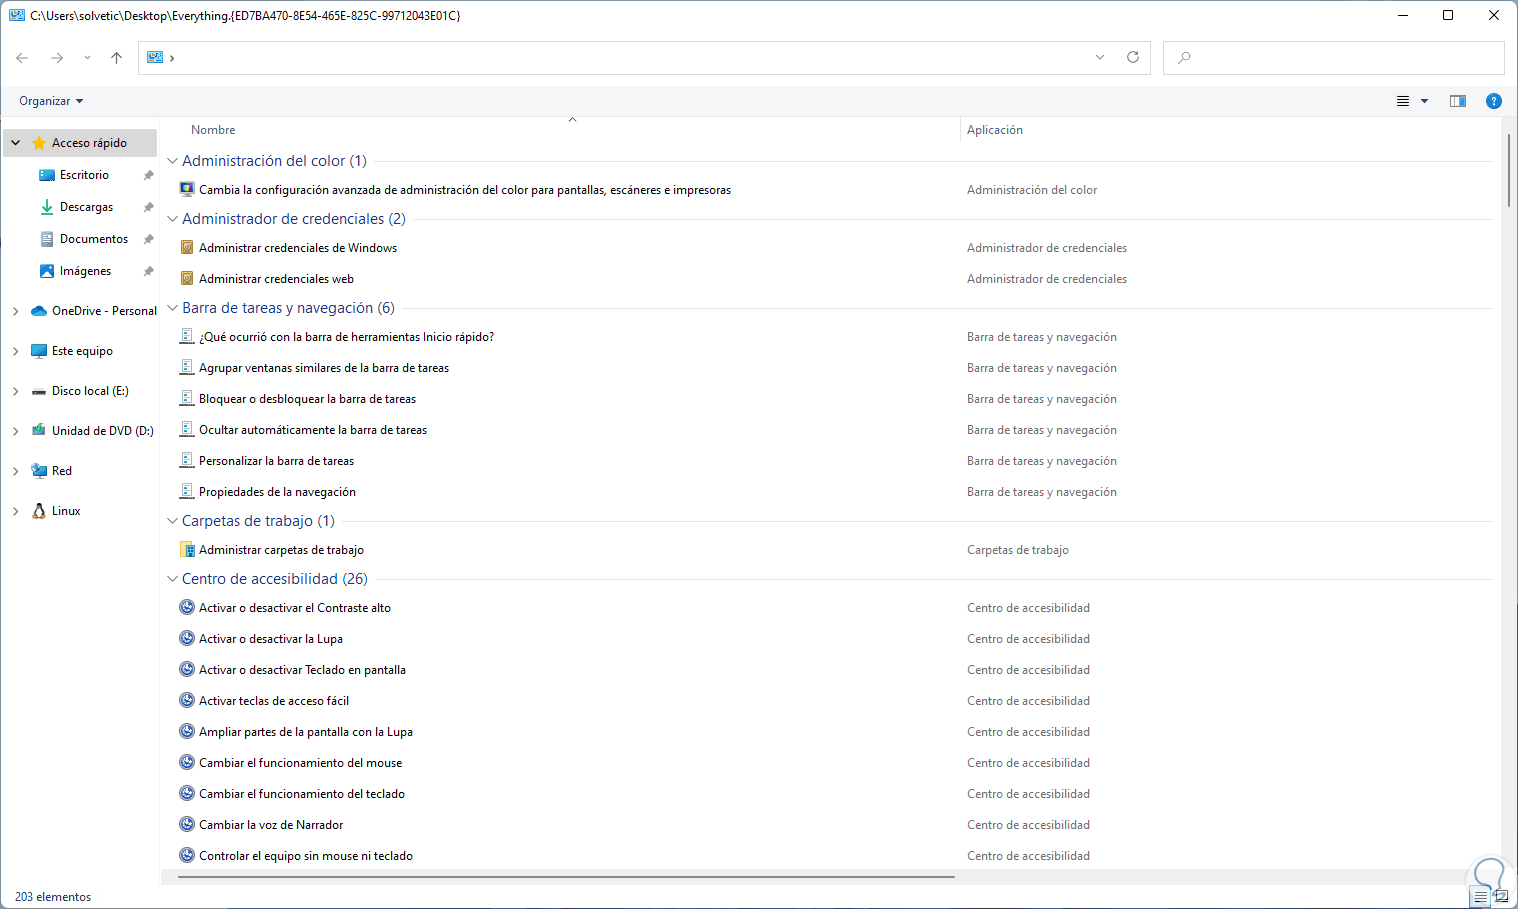
Task: Switch to large thumbnails view in status bar
Action: point(1501,897)
